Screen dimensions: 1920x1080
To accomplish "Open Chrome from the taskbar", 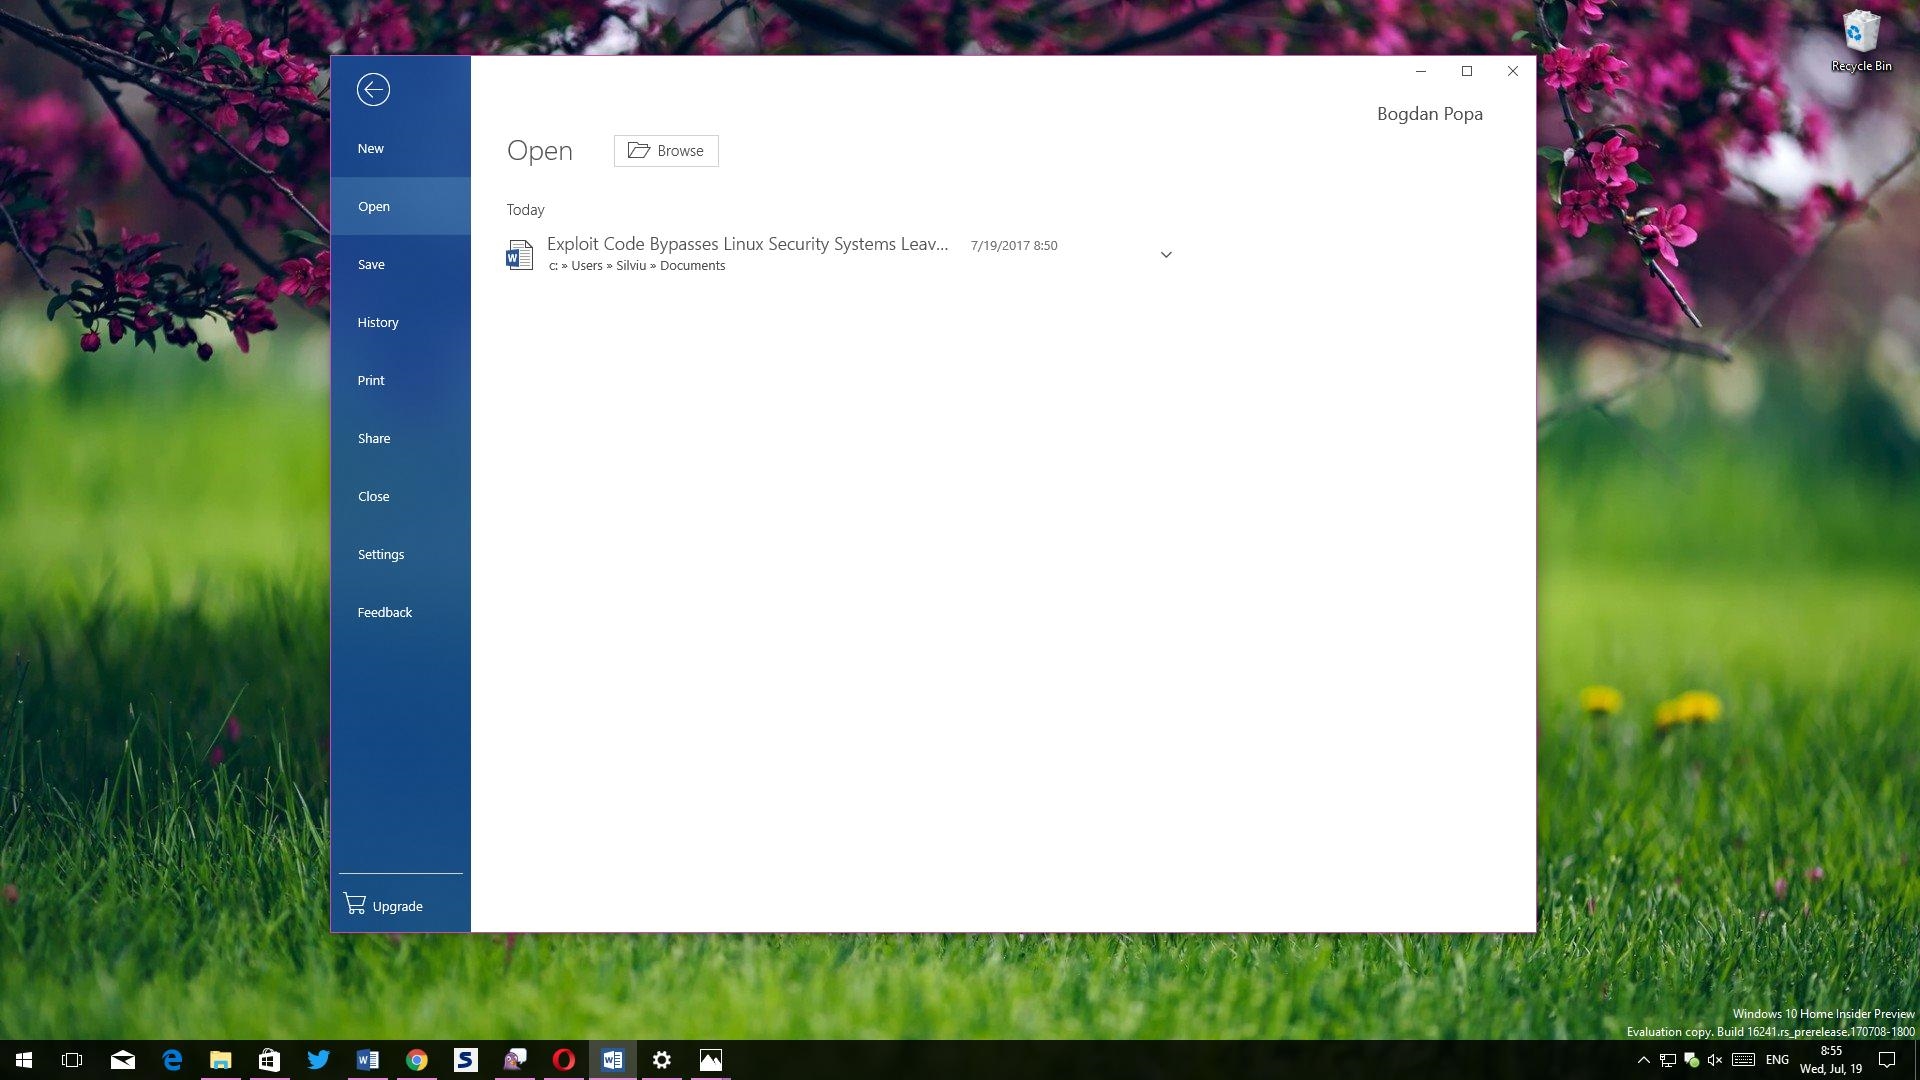I will (416, 1060).
